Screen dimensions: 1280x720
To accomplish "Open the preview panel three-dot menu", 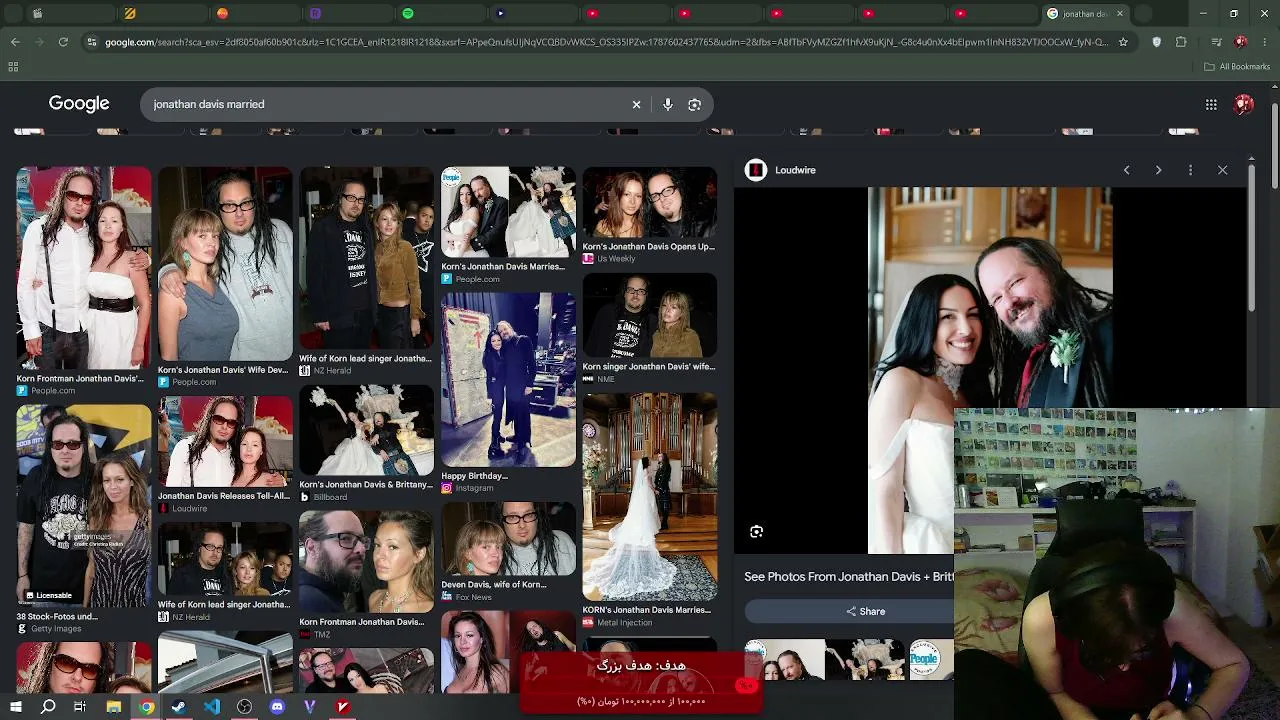I will coord(1190,170).
